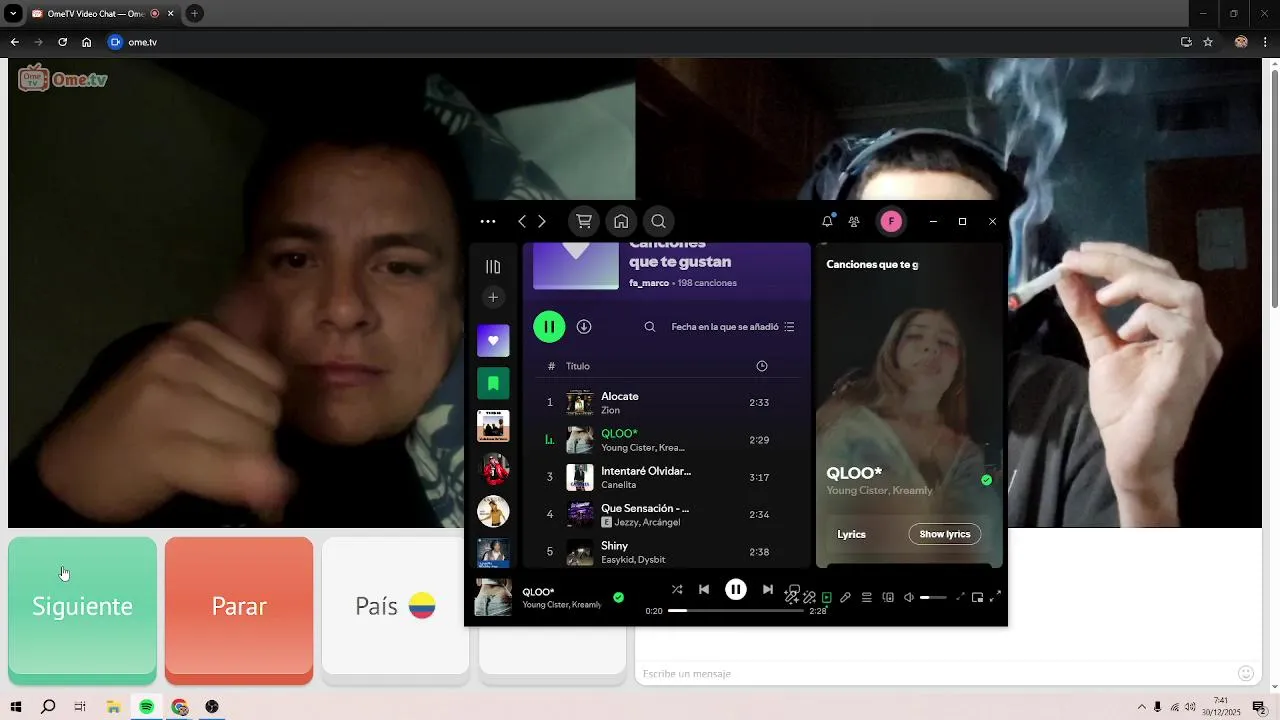Open the 'Fecha en la que se añadió' sort menu
The width and height of the screenshot is (1280, 720).
click(733, 327)
